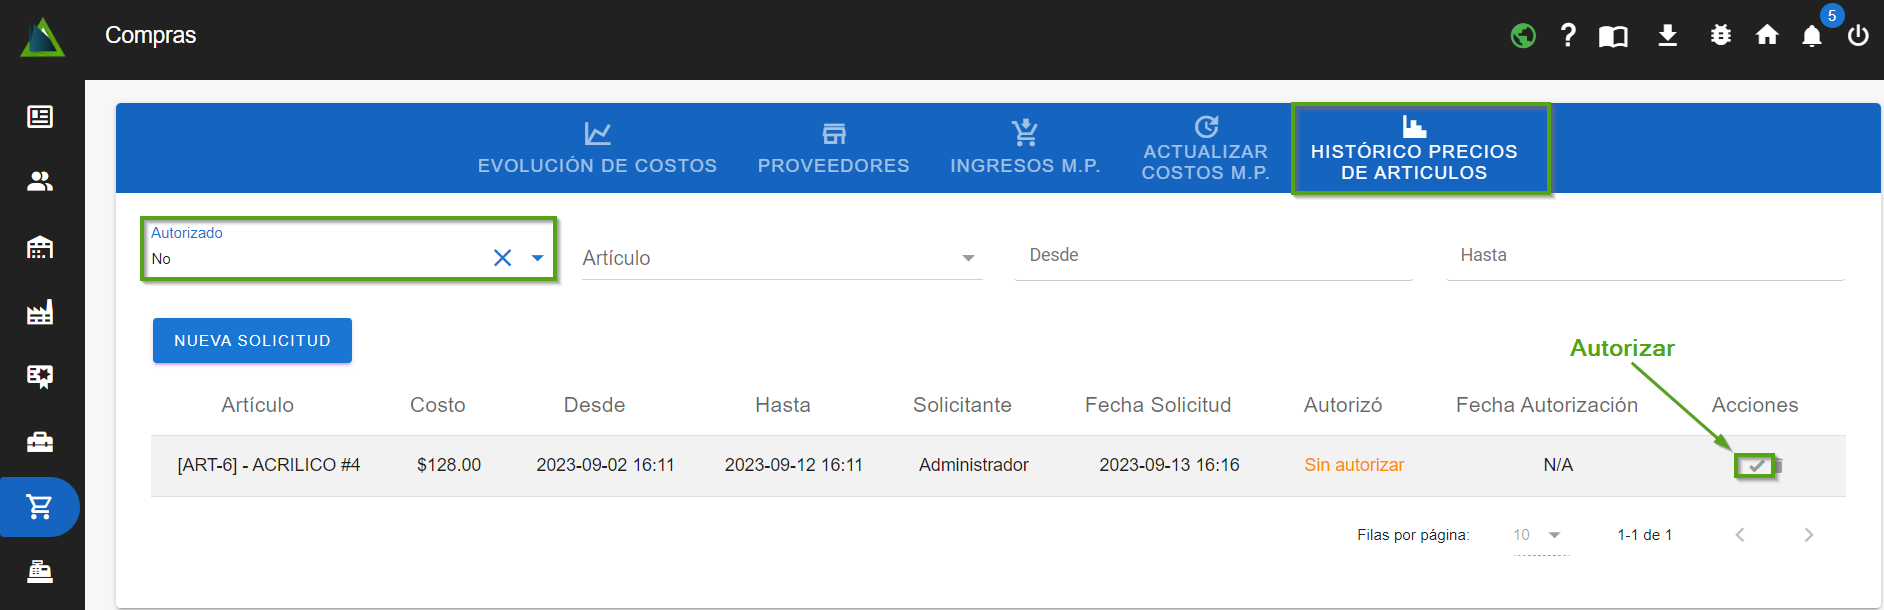Viewport: 1884px width, 610px height.
Task: Open notifications bell with 5 badge
Action: click(x=1812, y=36)
